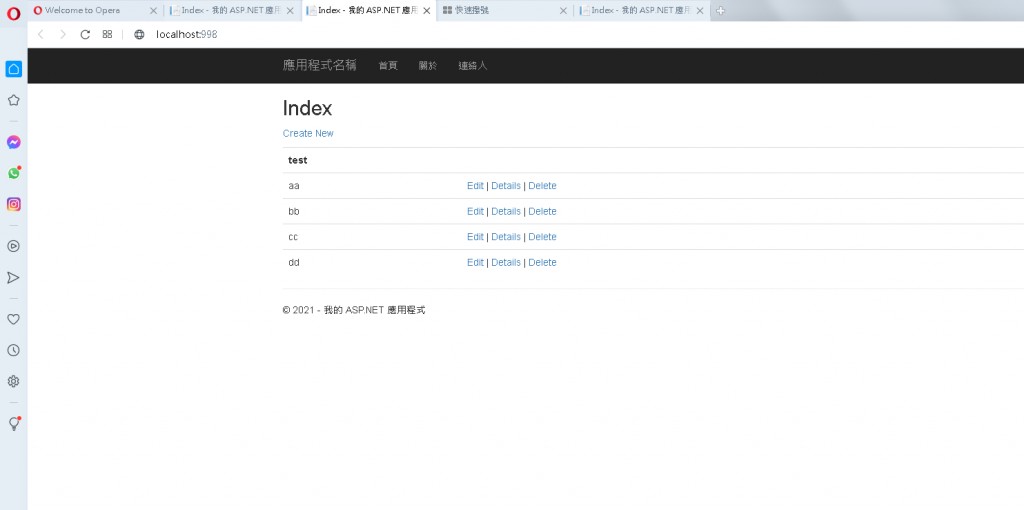Edit the cc row
This screenshot has width=1024, height=510.
475,236
